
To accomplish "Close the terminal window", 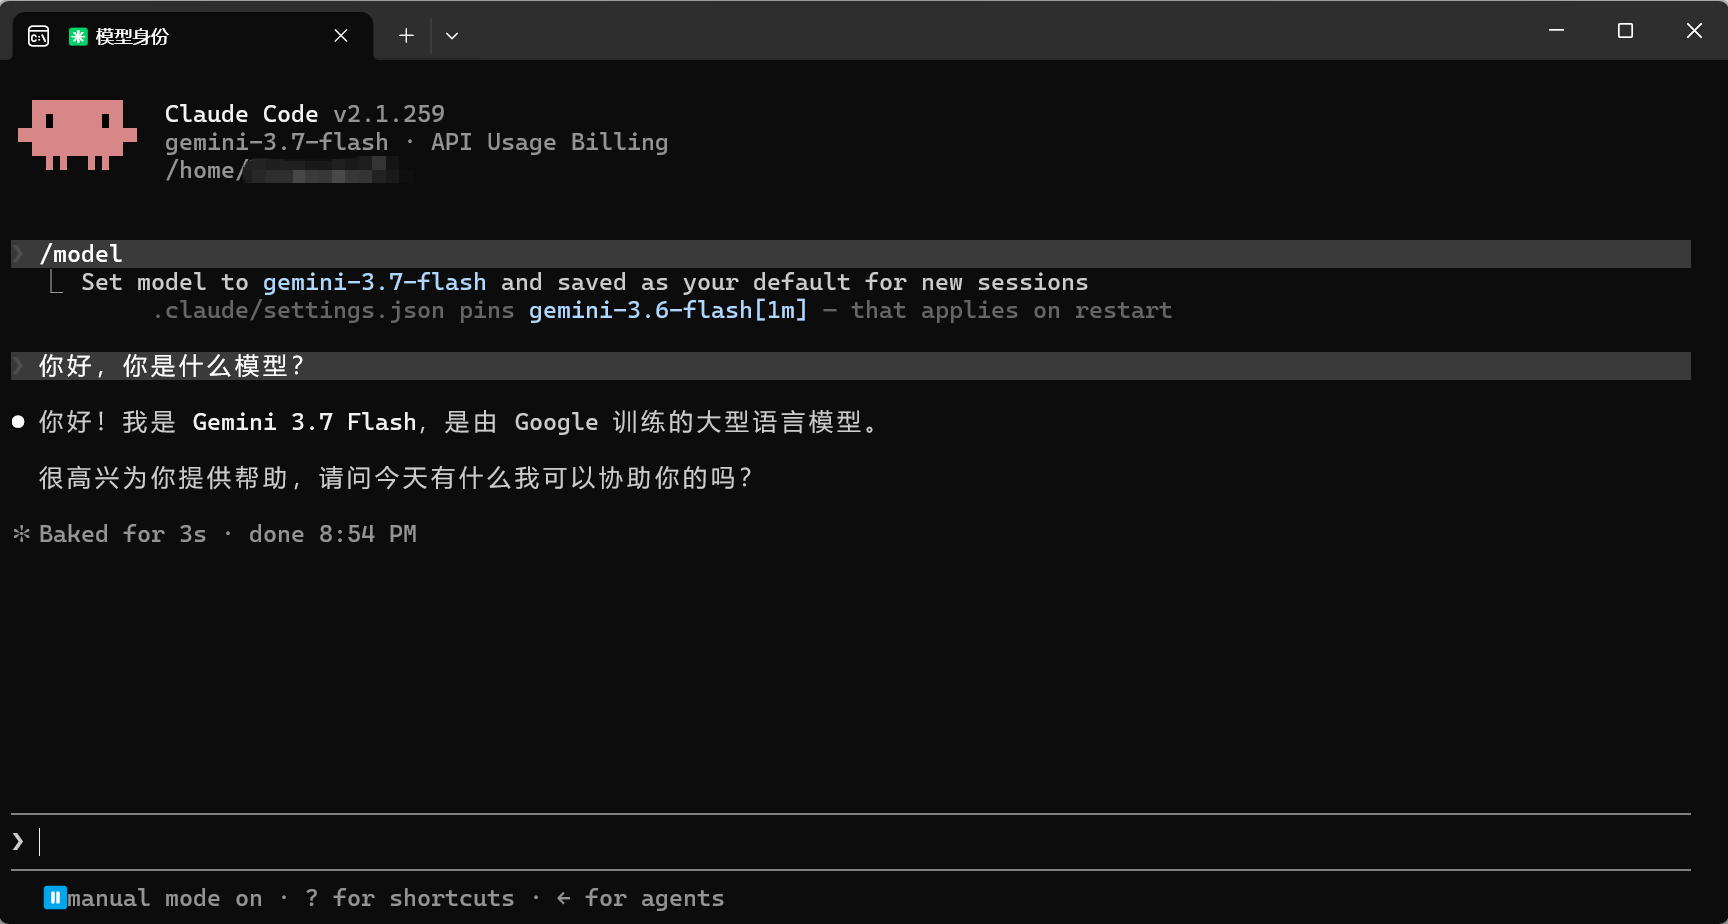I will 1694,31.
